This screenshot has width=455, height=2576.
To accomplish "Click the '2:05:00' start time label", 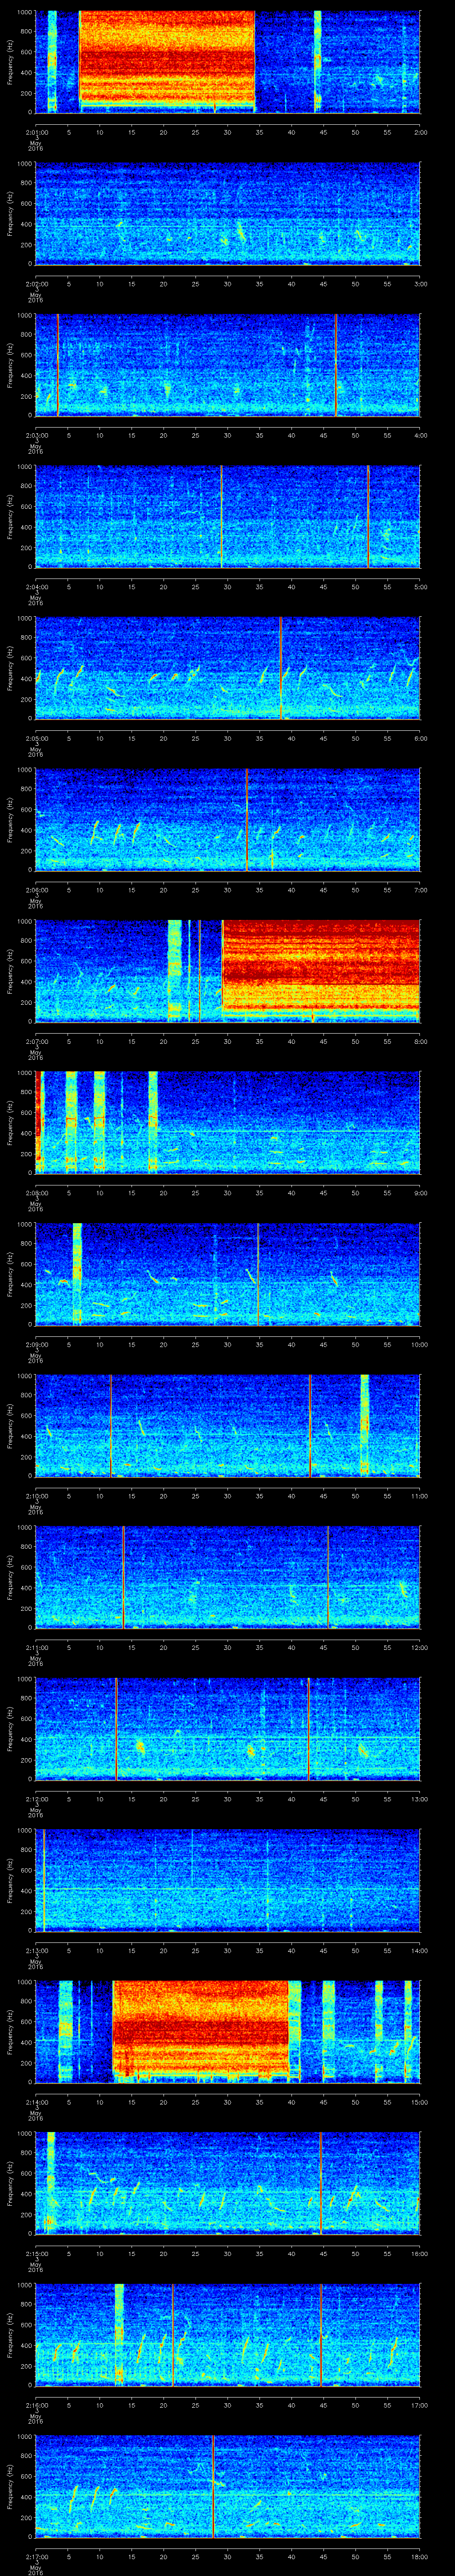I will (x=36, y=738).
